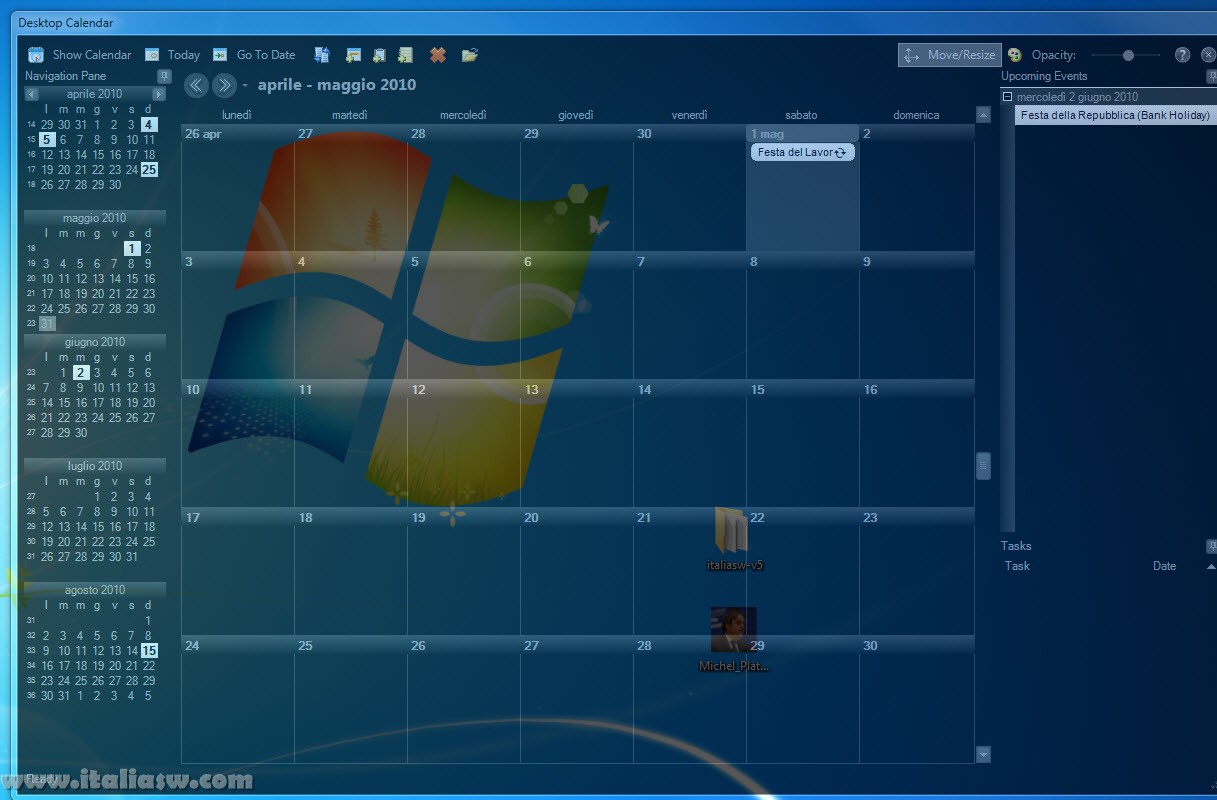Image resolution: width=1217 pixels, height=800 pixels.
Task: Click the lunedì column header
Action: tap(237, 115)
